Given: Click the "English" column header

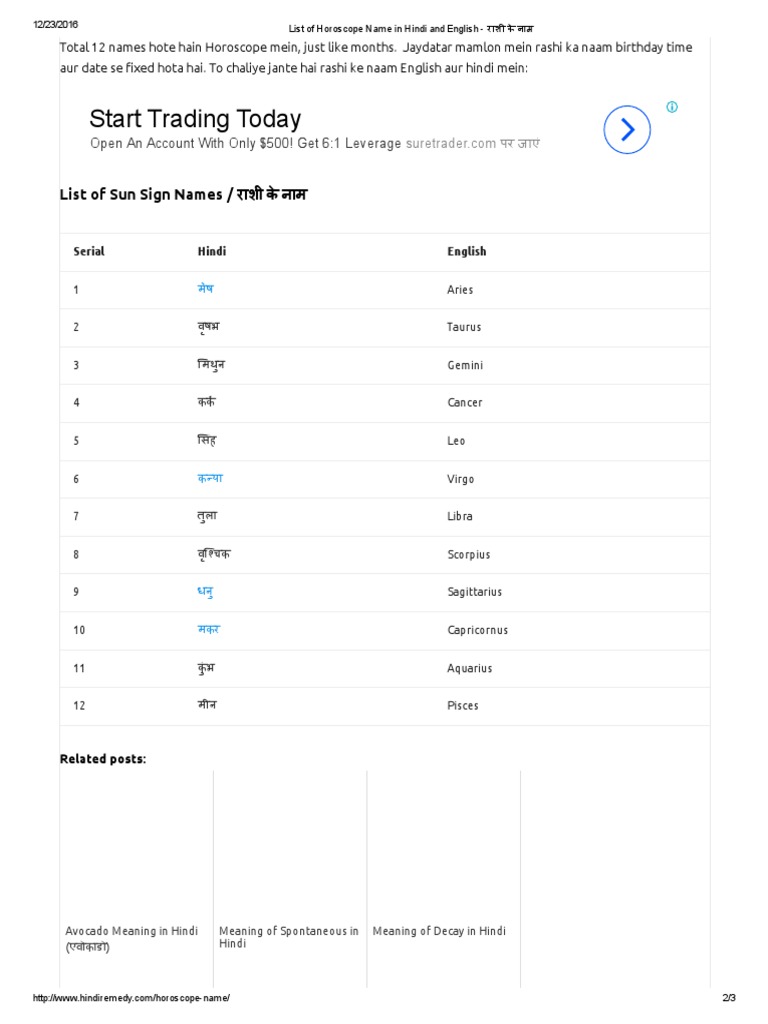Looking at the screenshot, I should (x=467, y=252).
